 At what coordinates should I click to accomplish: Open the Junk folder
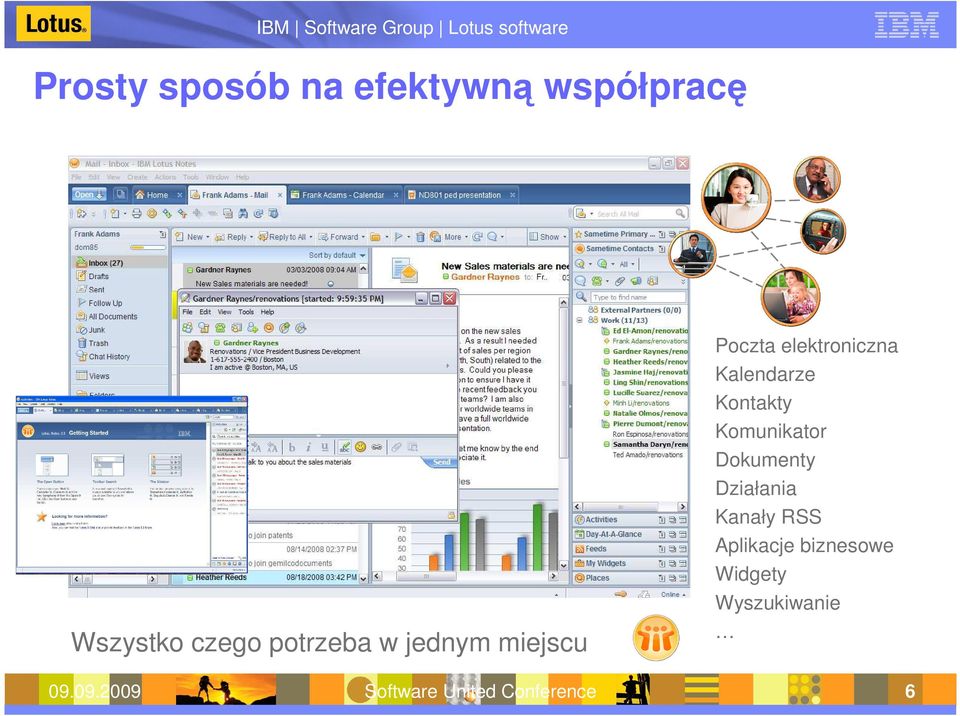pos(97,330)
